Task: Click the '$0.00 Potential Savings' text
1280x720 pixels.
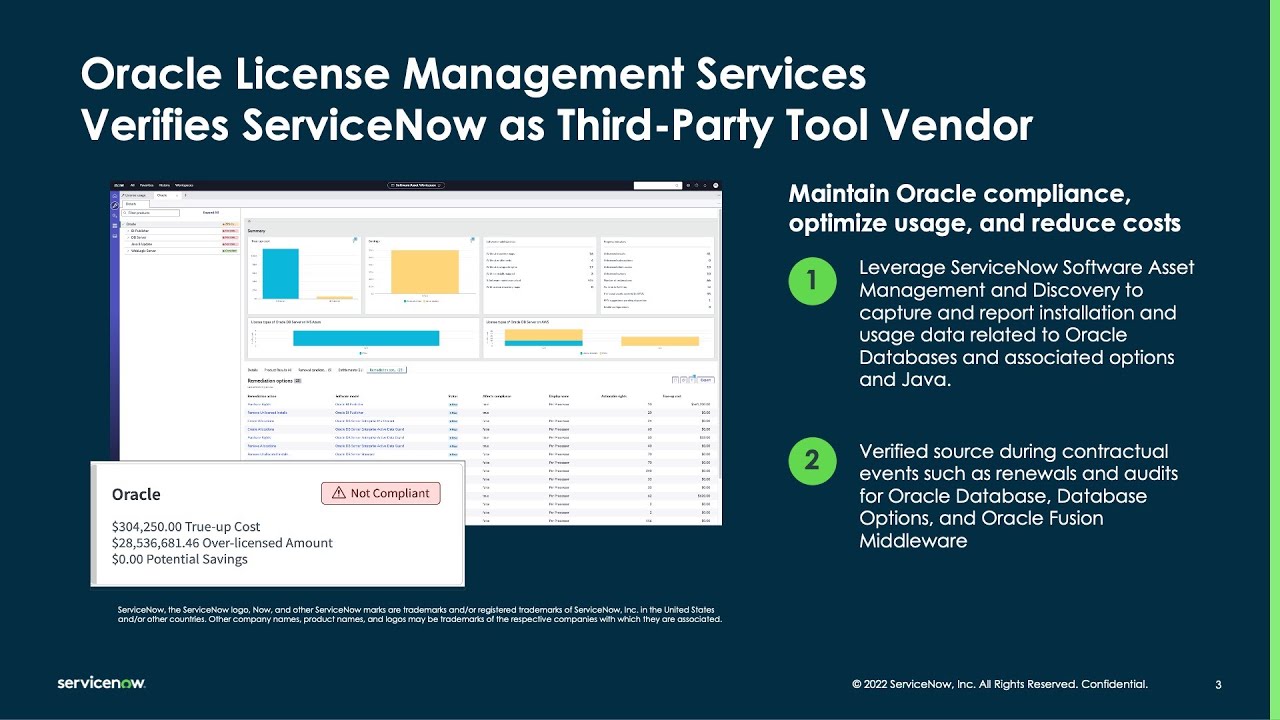Action: tap(180, 558)
